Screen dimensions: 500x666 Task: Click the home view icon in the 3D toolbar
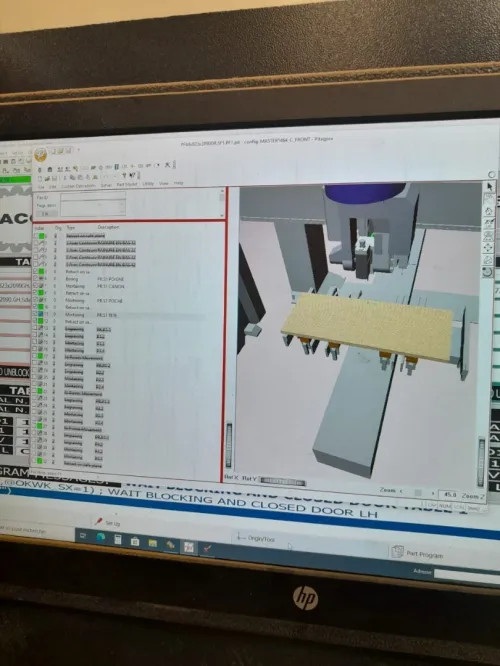click(489, 211)
